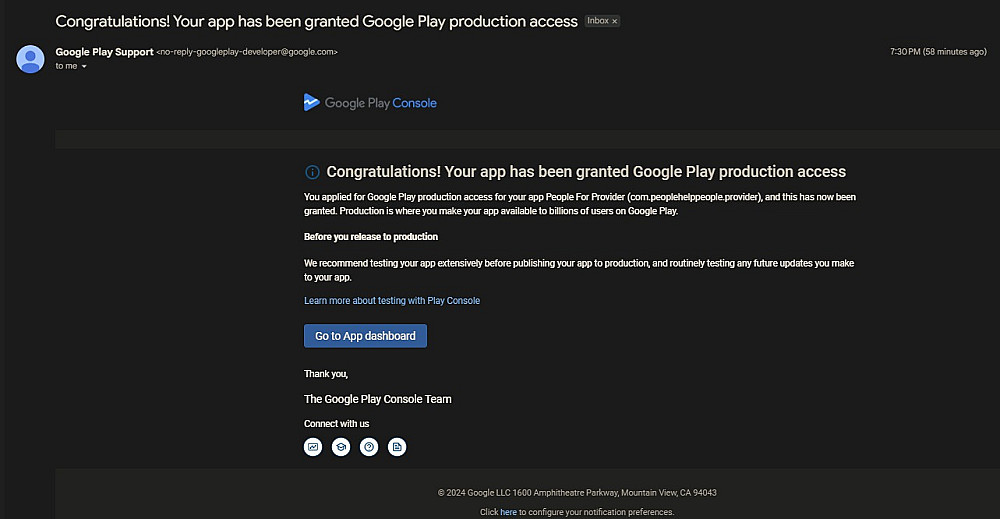The width and height of the screenshot is (1000, 519).
Task: Click 'The Google Play Console Team' signature
Action: click(378, 399)
